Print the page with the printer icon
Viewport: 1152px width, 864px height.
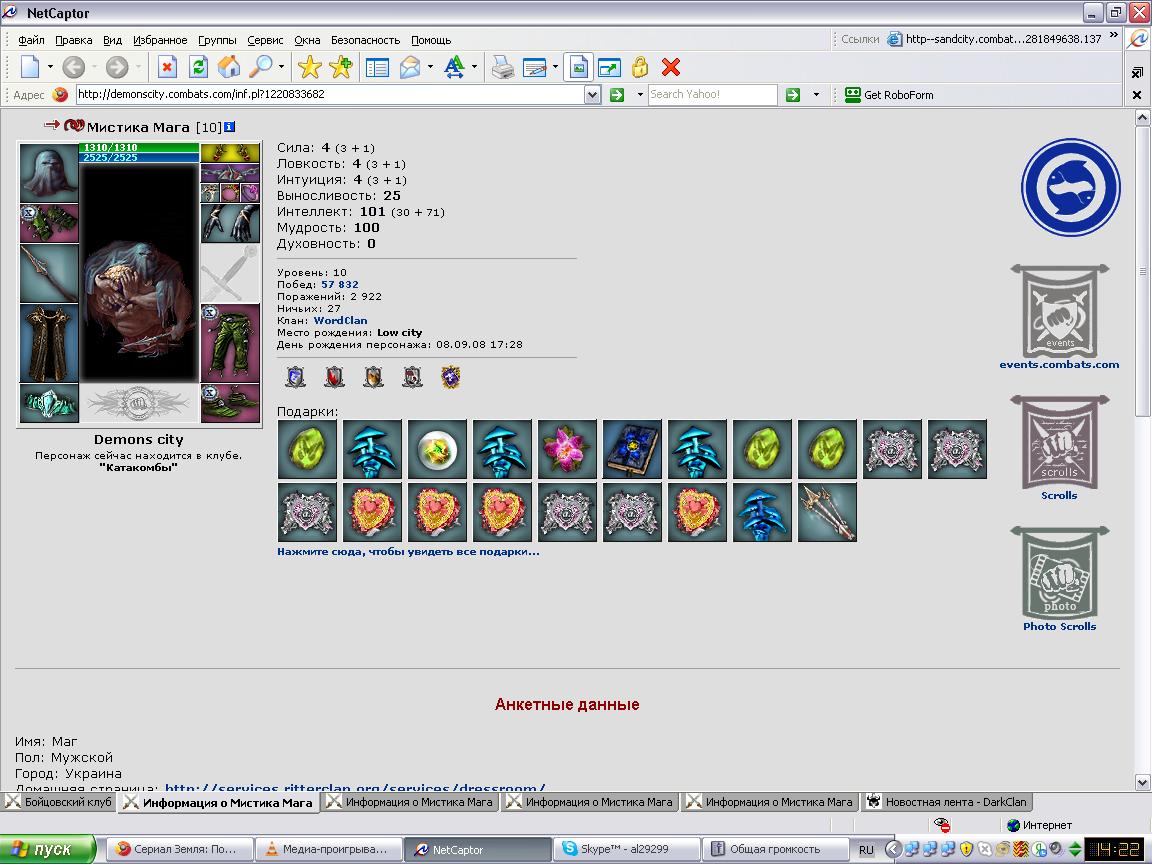point(503,68)
